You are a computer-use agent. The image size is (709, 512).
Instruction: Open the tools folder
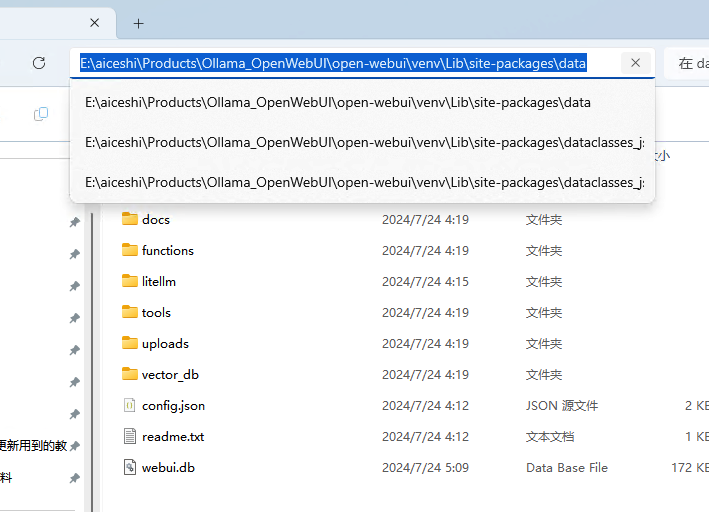tap(156, 313)
